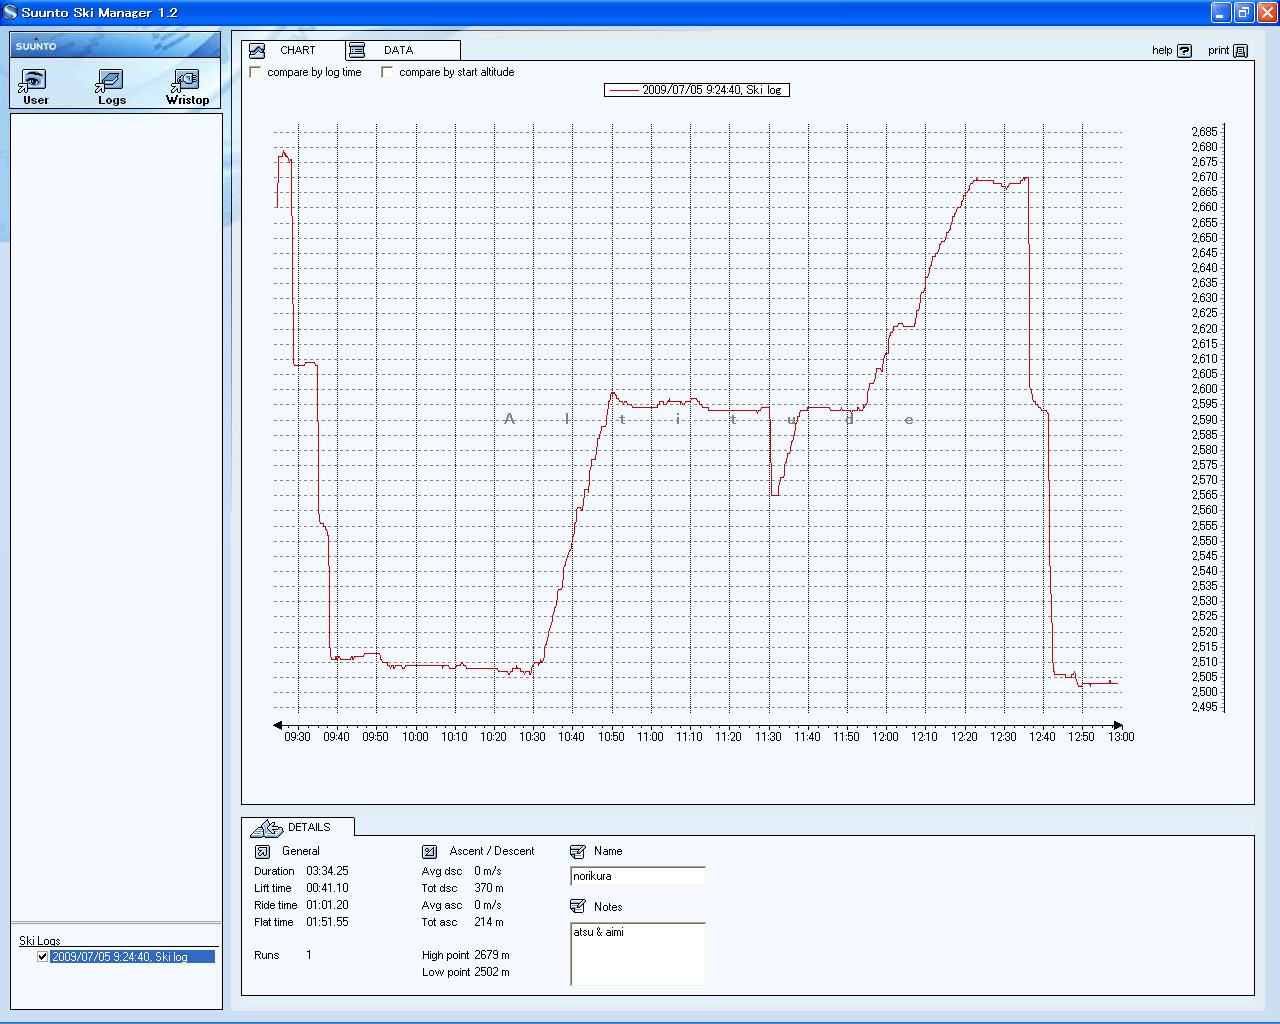This screenshot has height=1024, width=1280.
Task: Click the Ride time value 01:01.20
Action: tap(327, 905)
